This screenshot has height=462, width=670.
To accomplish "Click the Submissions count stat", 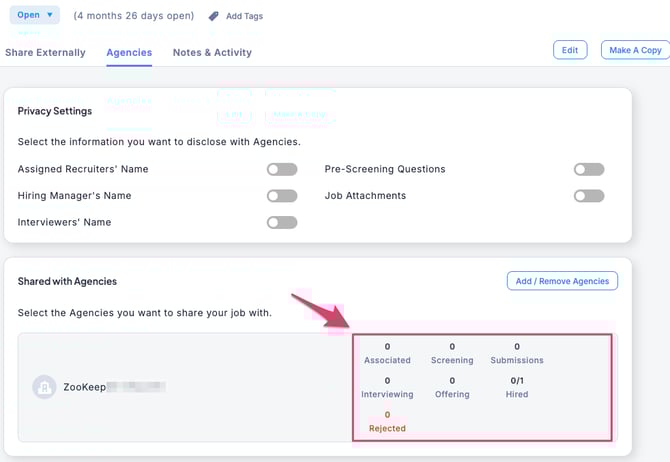I will [517, 353].
